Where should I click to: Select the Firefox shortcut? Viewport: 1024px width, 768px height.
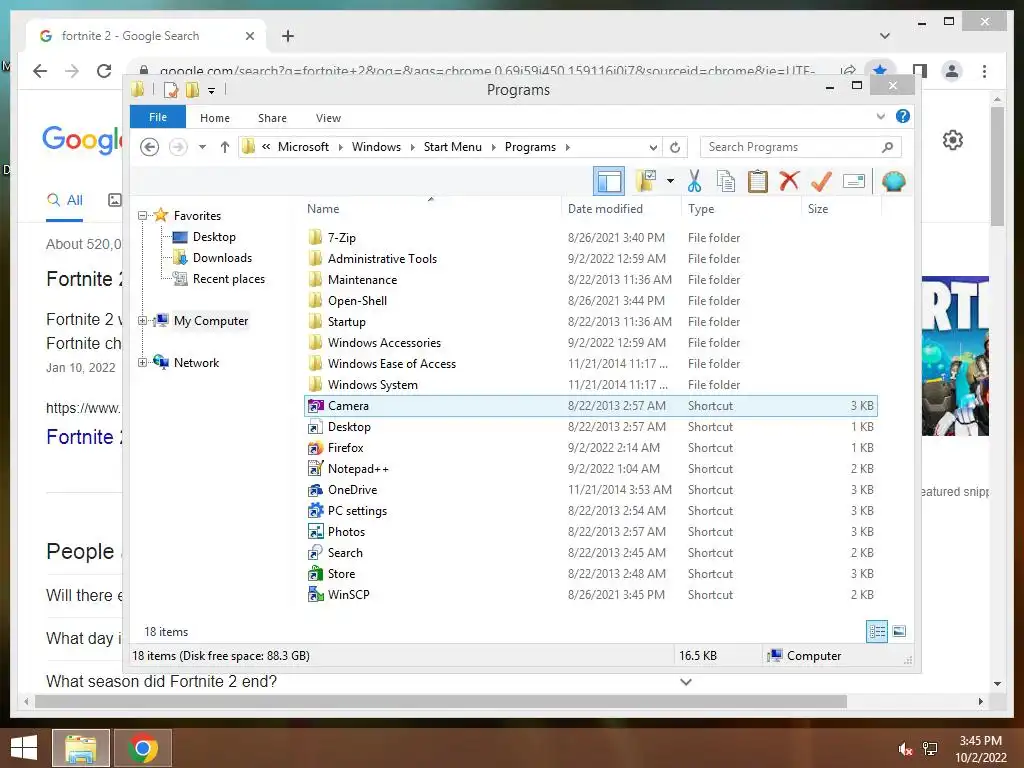590,448
